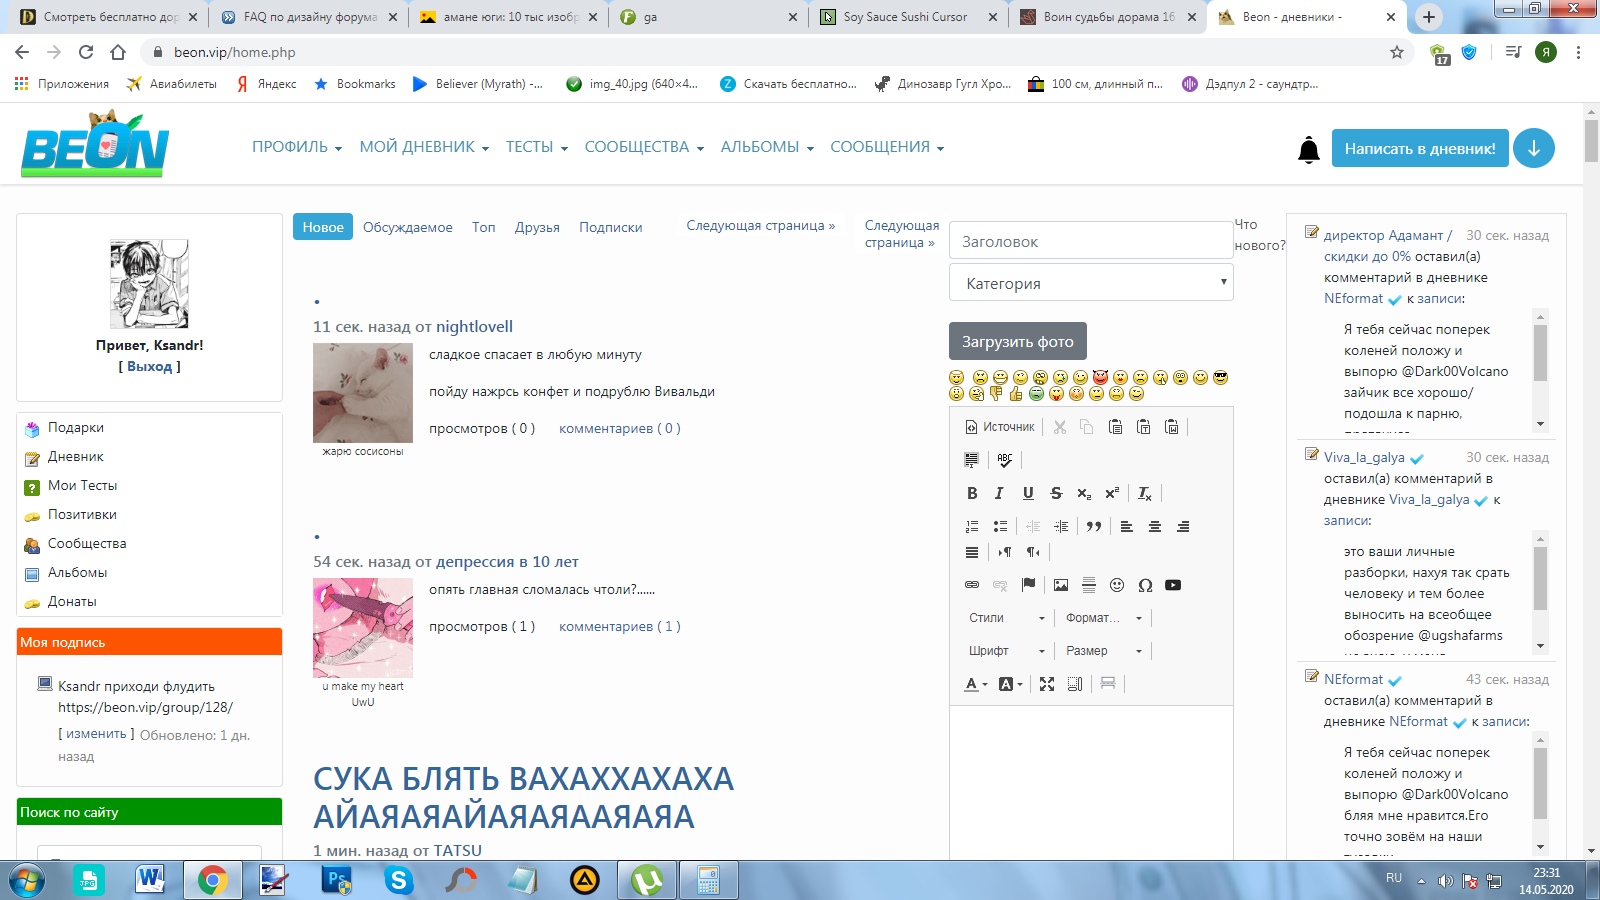Insert image via editor toolbar
1600x900 pixels.
(1061, 585)
